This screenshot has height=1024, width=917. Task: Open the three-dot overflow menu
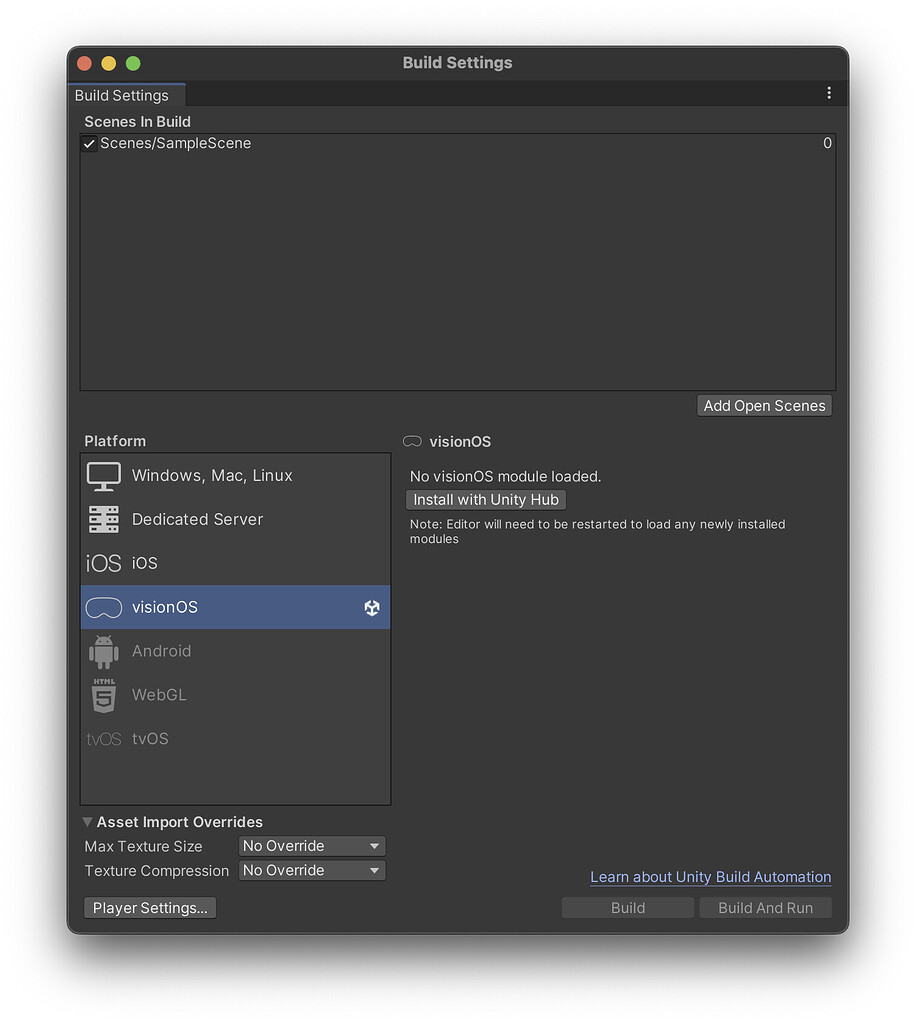click(x=828, y=92)
